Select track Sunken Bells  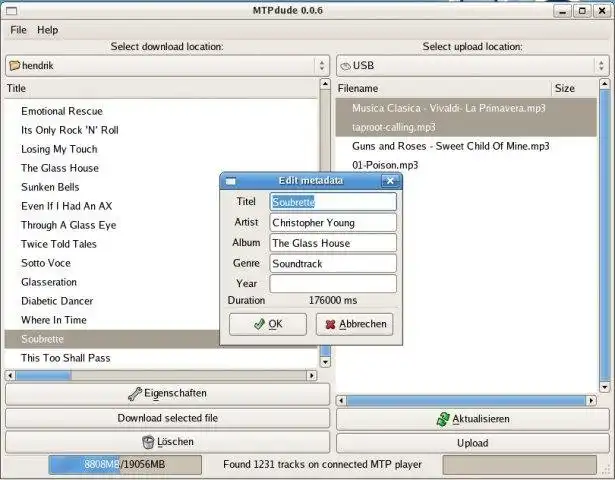[x=50, y=187]
